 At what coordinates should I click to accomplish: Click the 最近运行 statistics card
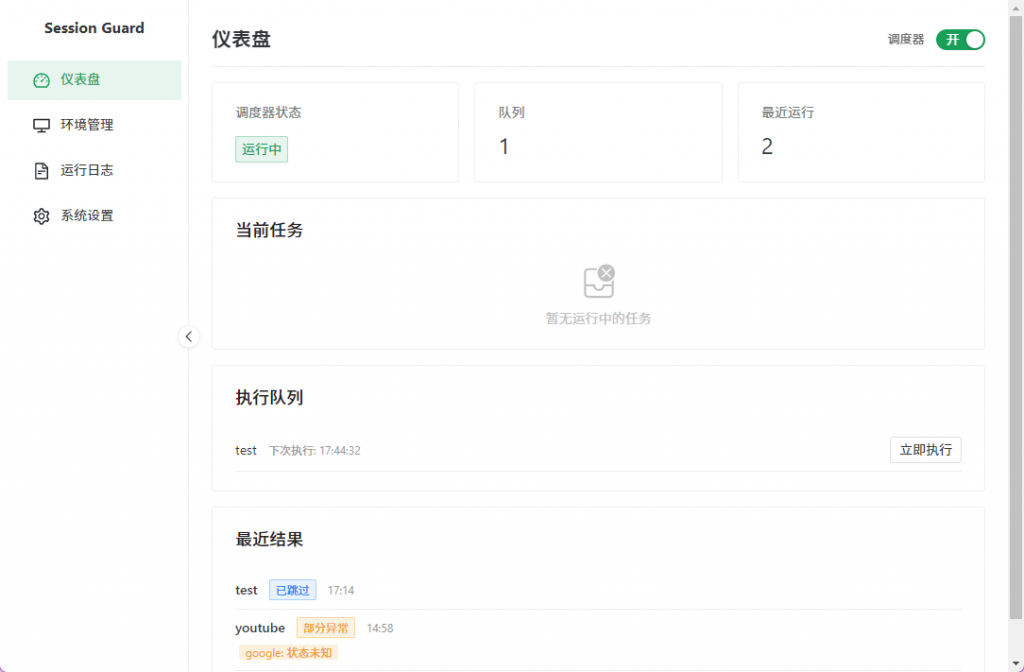click(x=860, y=132)
